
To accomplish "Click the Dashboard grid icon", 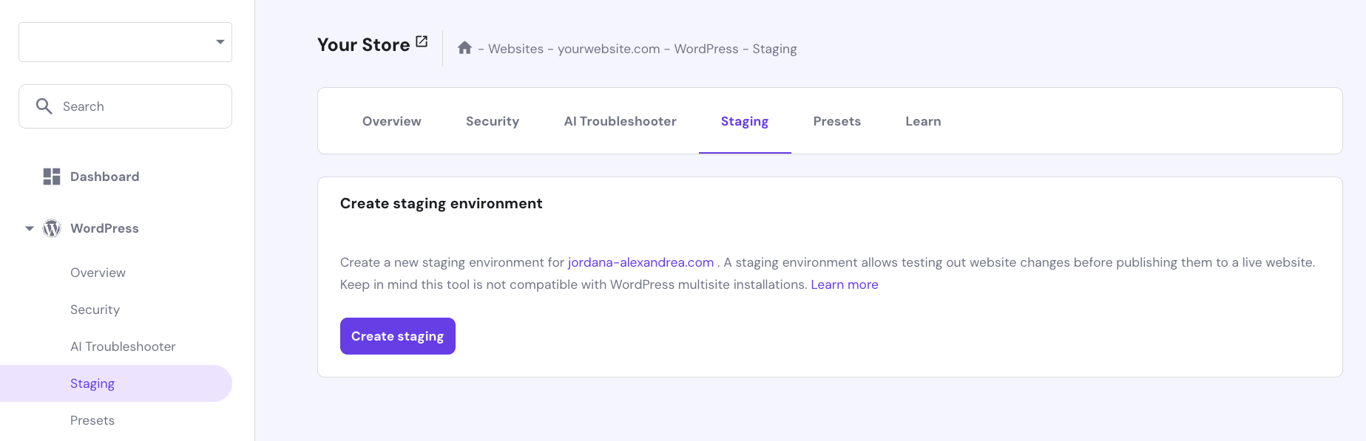I will click(52, 176).
